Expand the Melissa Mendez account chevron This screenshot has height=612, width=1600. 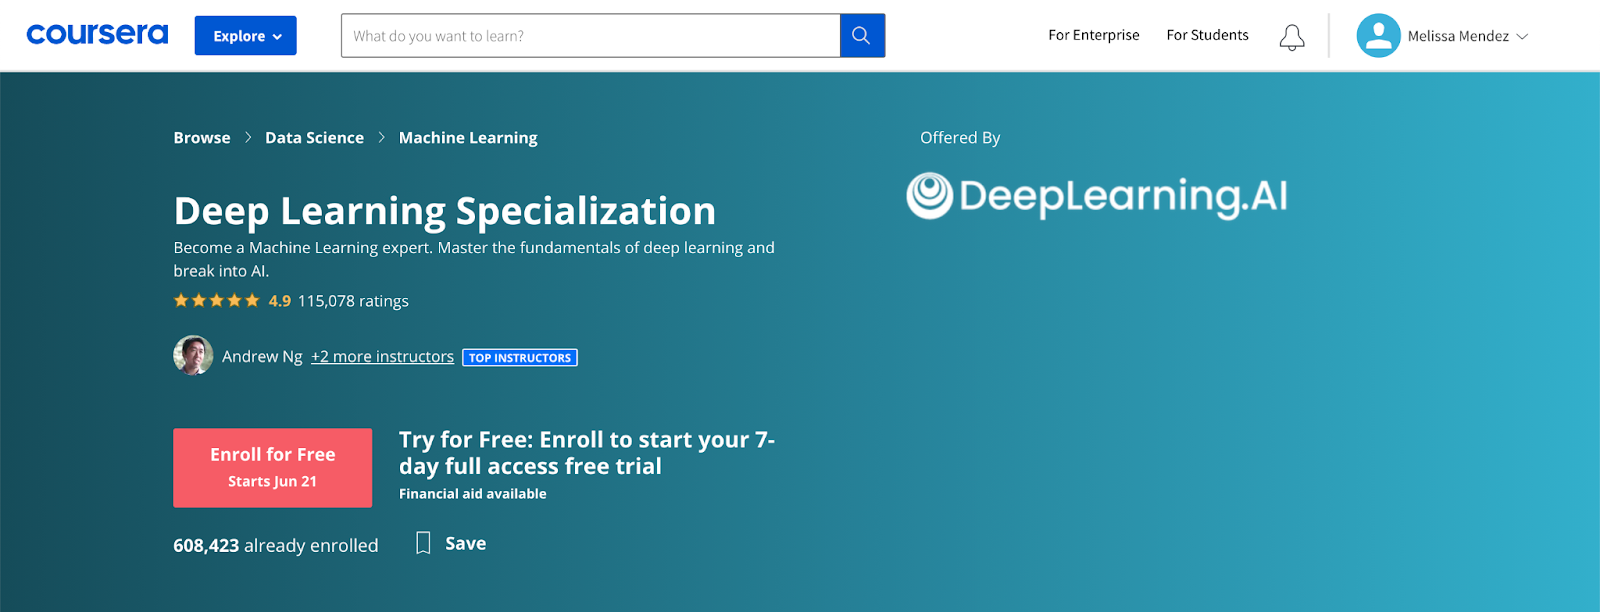(1522, 36)
